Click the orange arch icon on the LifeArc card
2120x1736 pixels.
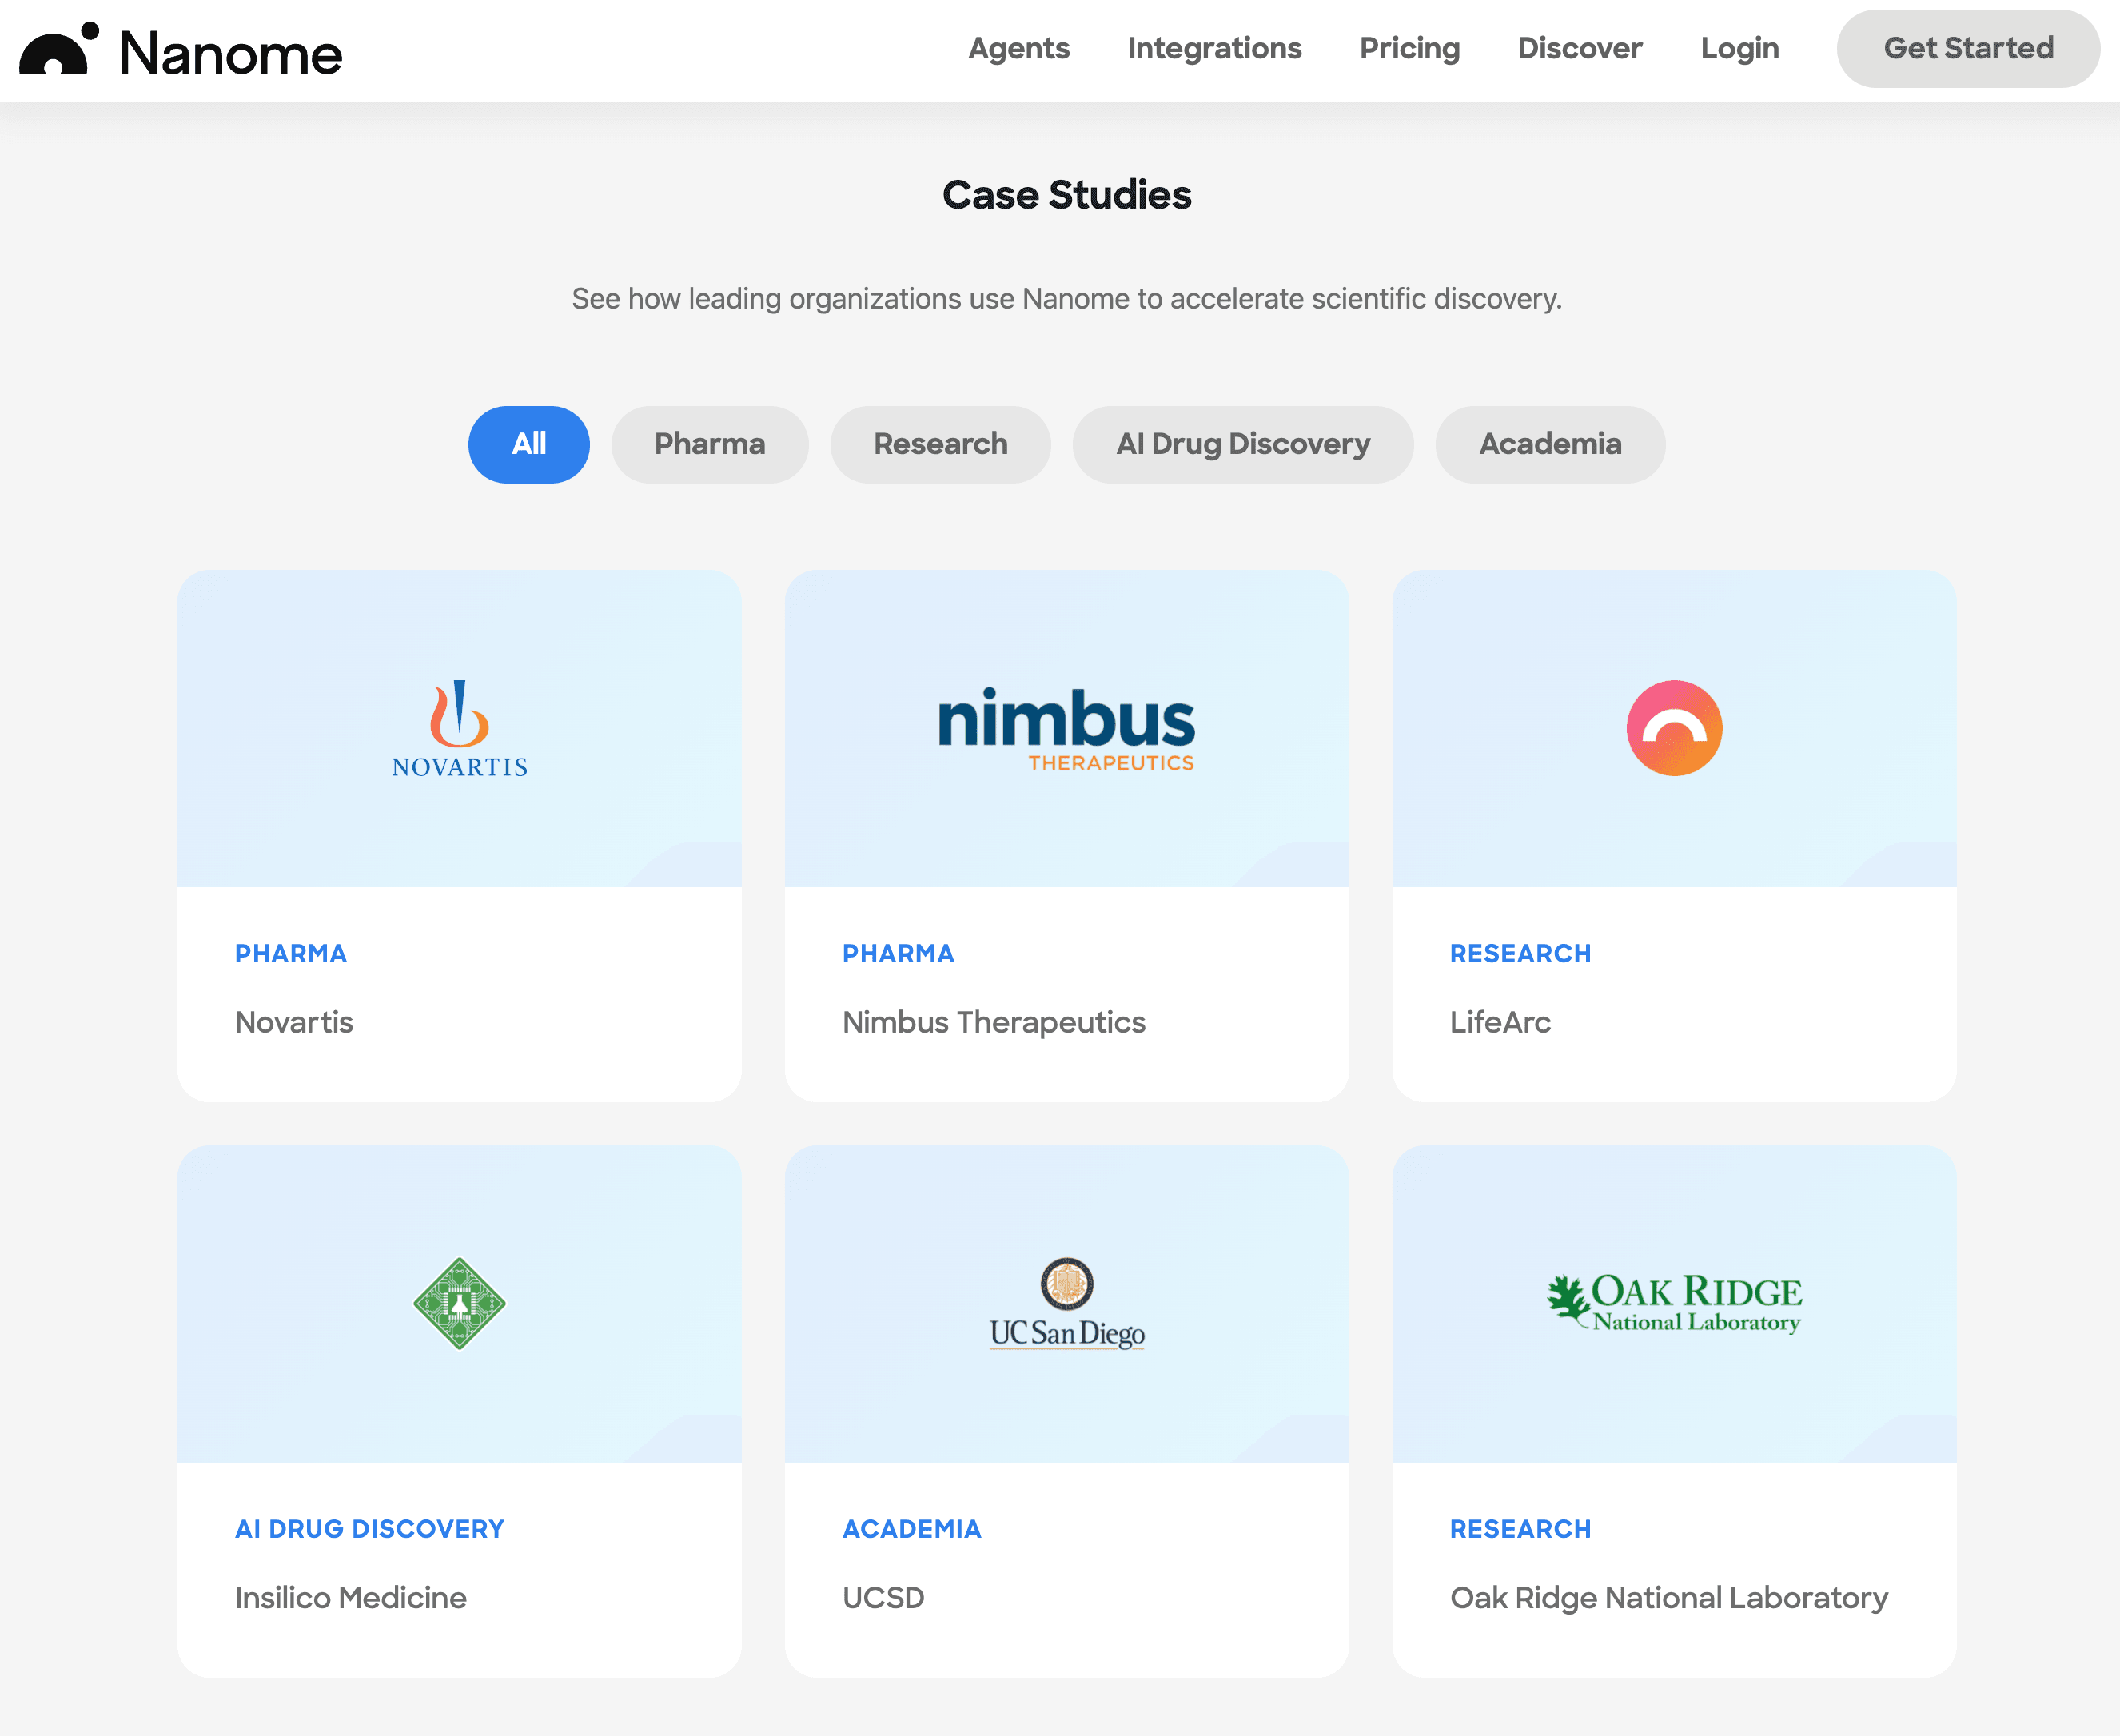[1673, 727]
